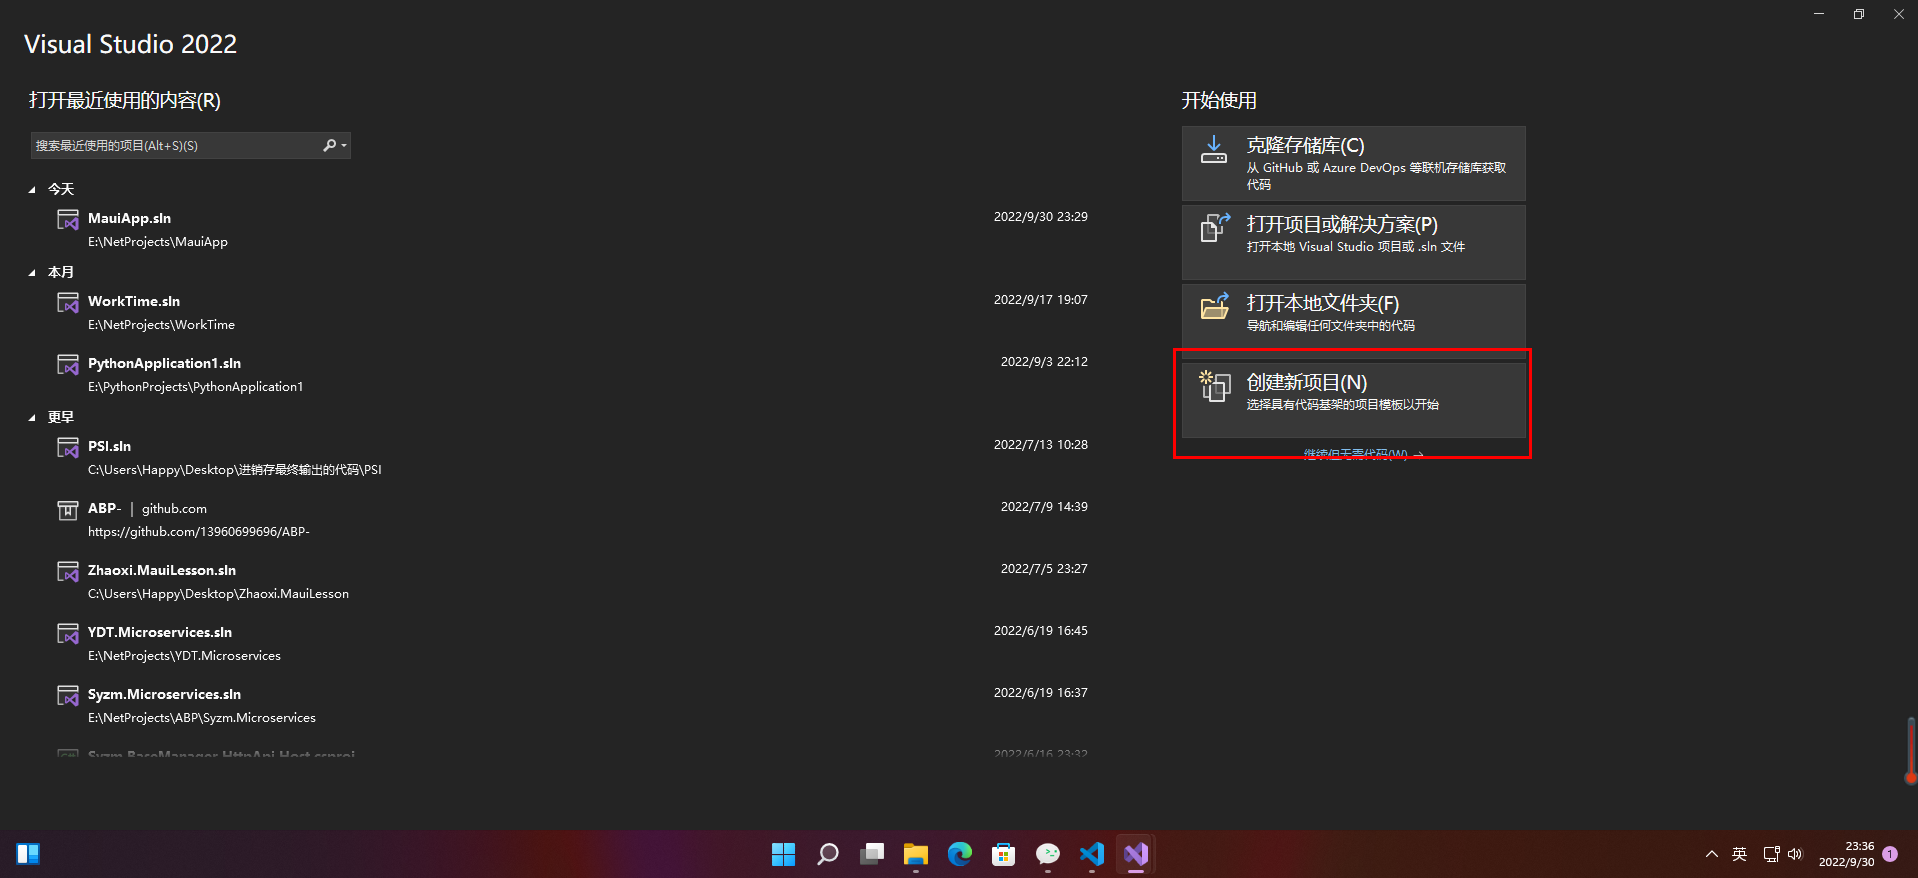The image size is (1918, 878).
Task: Click path E:\PythonProjects\PythonApplication1
Action: (195, 387)
